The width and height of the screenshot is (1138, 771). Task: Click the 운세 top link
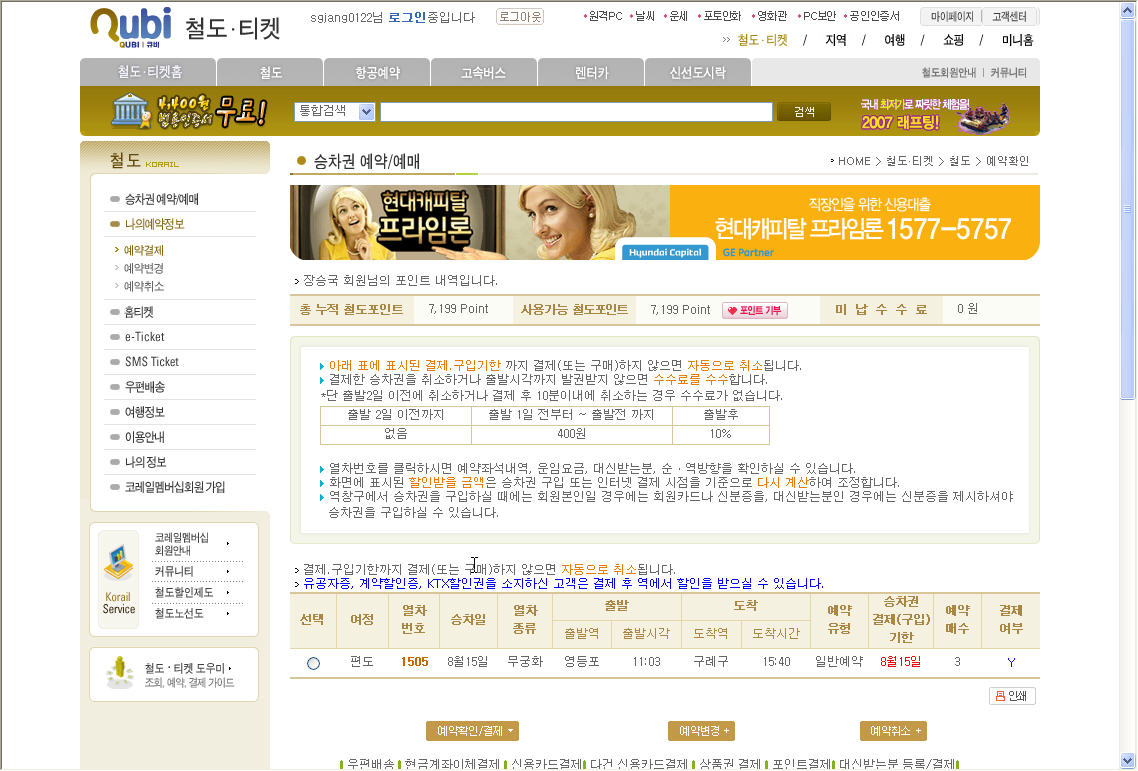(676, 16)
